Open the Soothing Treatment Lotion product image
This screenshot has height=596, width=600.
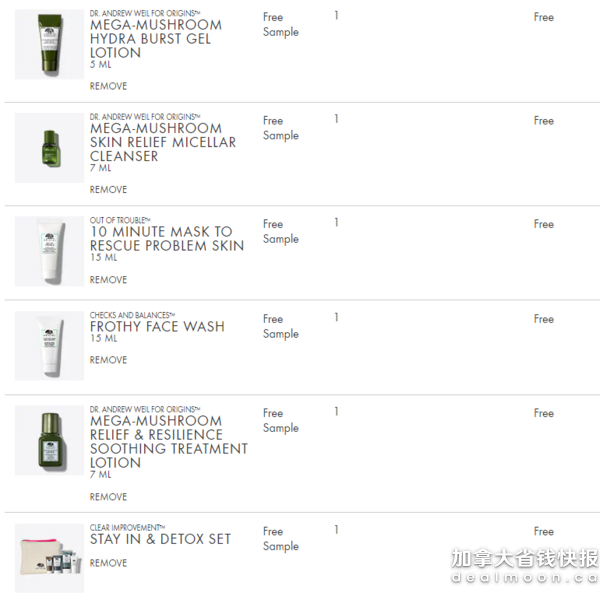coord(49,440)
